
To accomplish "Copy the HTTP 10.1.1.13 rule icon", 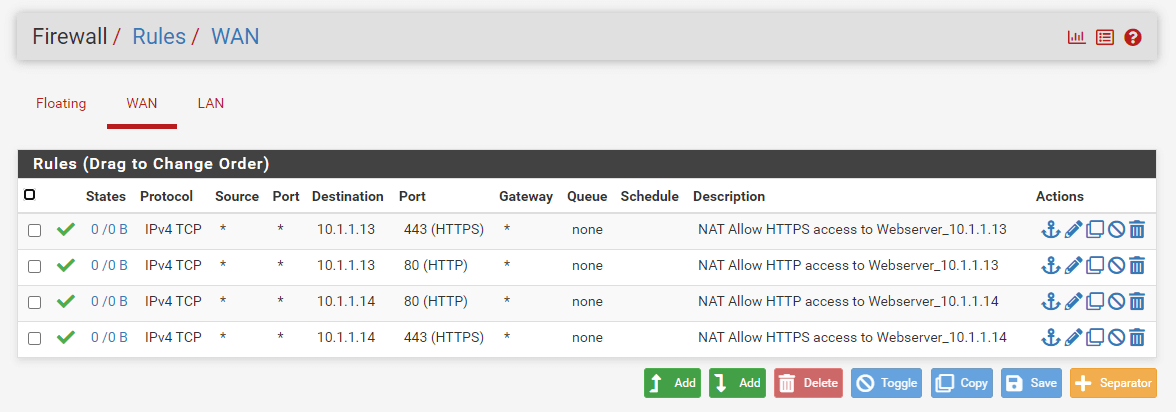I will coord(1095,265).
